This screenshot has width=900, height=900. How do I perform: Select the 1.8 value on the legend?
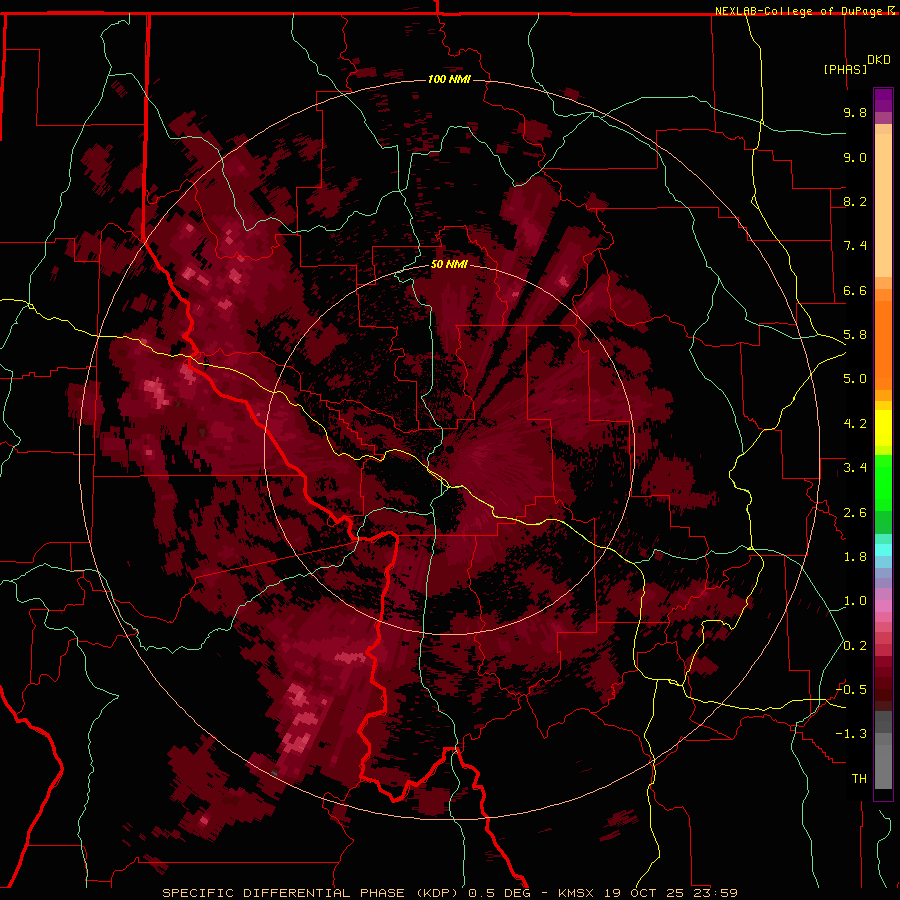click(855, 557)
